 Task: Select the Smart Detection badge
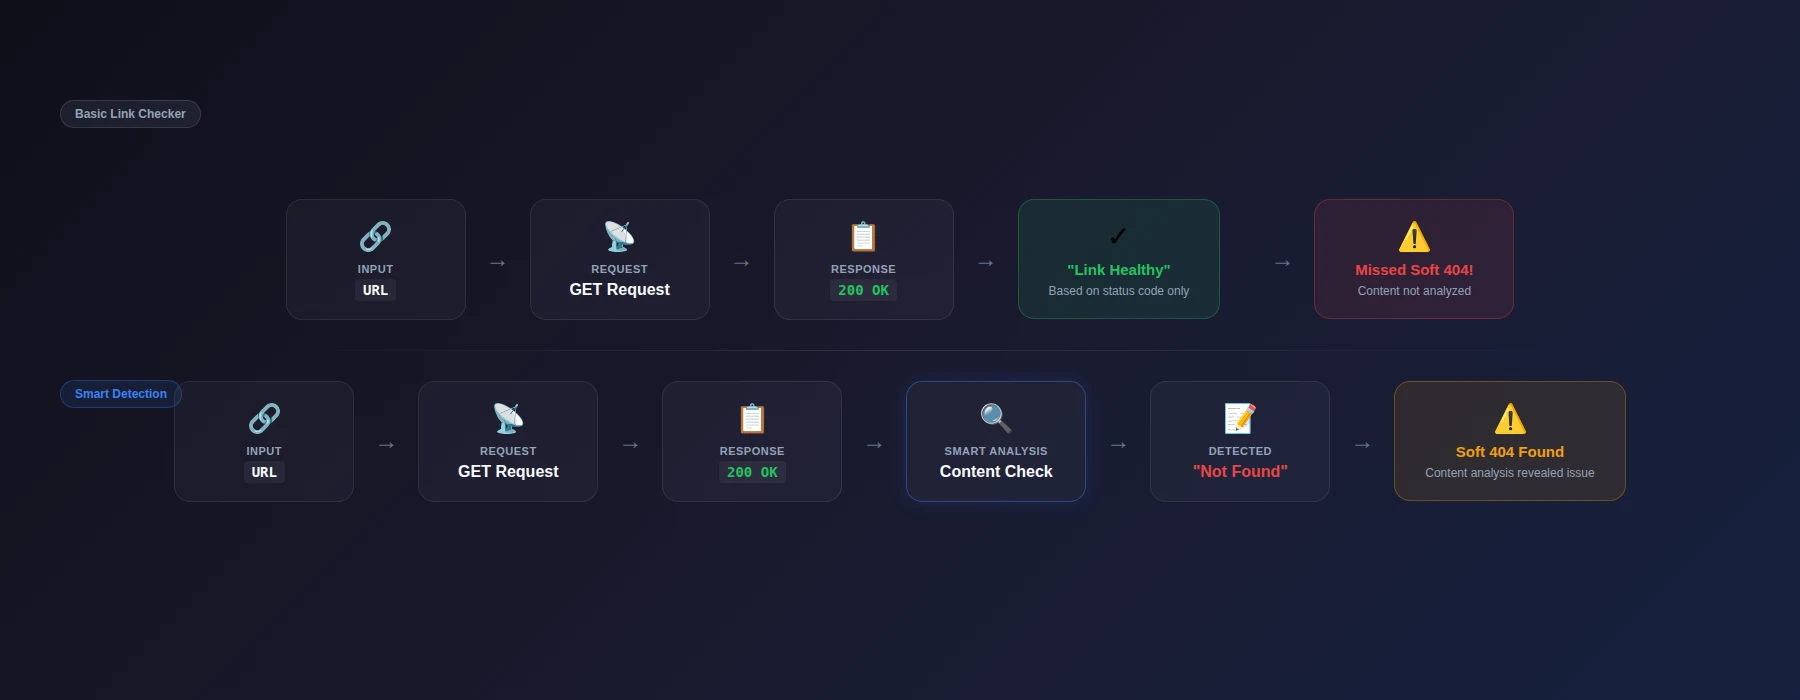(120, 394)
